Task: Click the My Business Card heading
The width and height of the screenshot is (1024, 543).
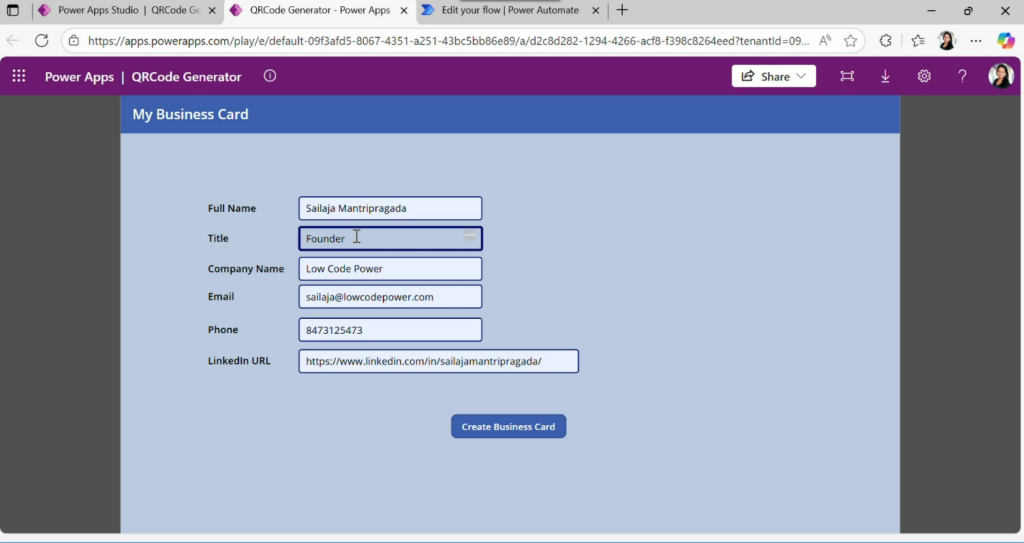Action: (x=190, y=114)
